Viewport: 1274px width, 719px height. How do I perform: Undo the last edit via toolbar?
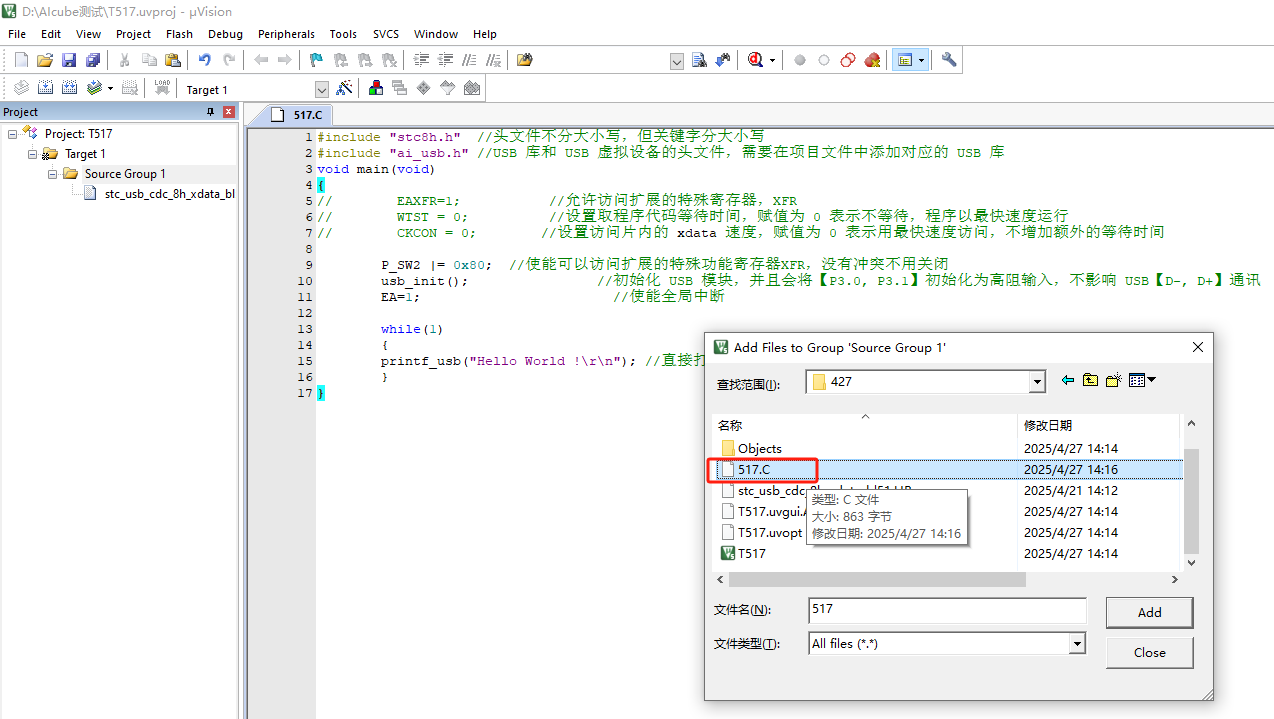pos(204,60)
